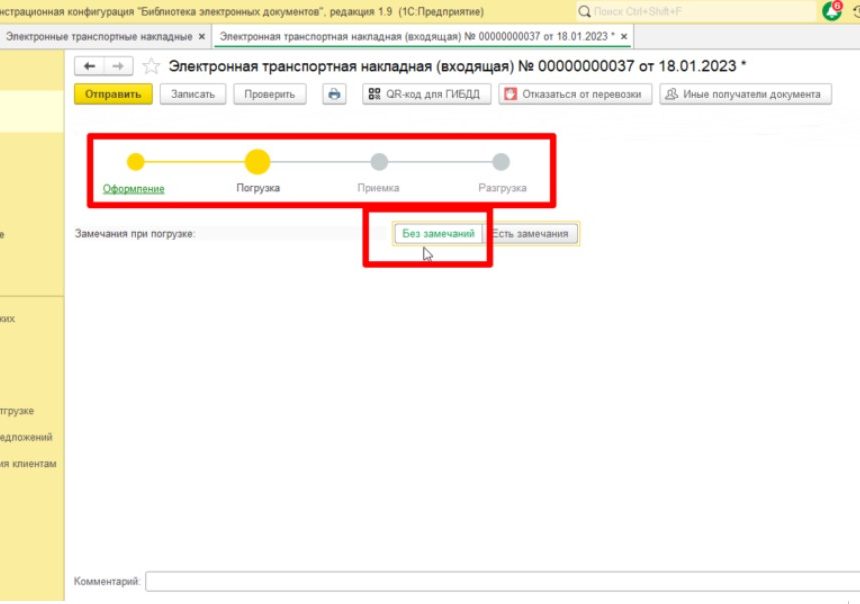Open the 'Оформление' stage link
860x604 pixels.
coord(134,189)
